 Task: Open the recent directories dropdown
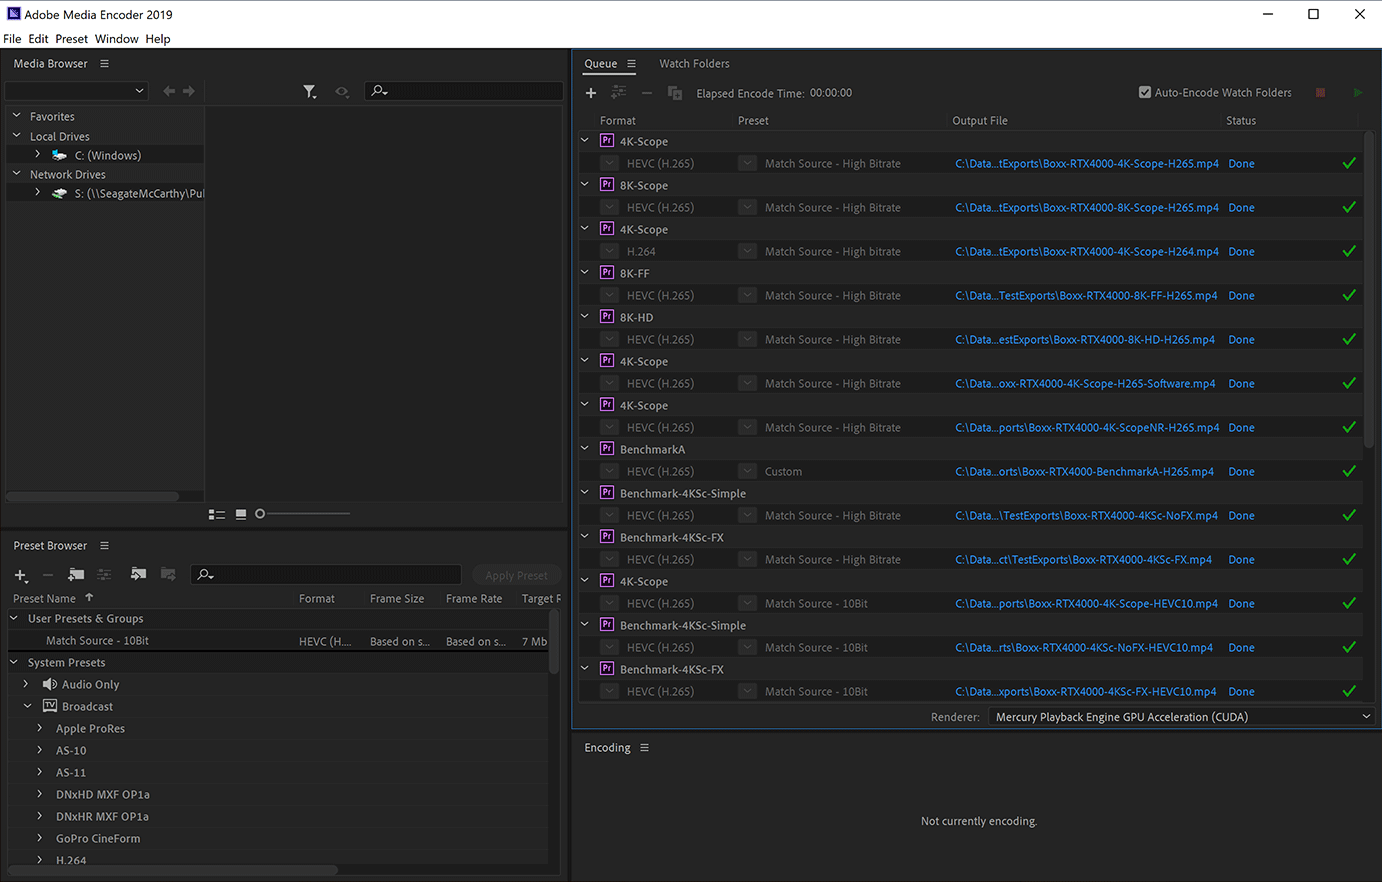pyautogui.click(x=77, y=91)
